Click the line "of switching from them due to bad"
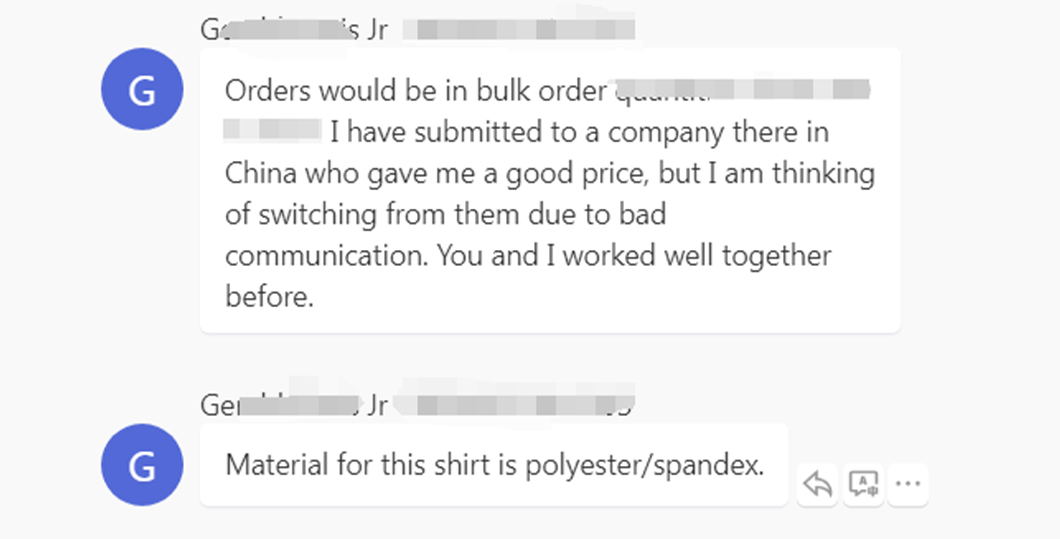The width and height of the screenshot is (1060, 539). coord(445,215)
